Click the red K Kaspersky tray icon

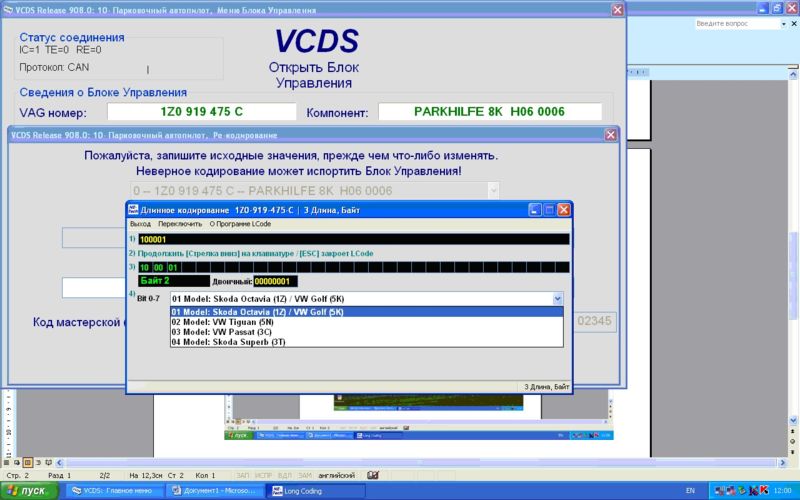pyautogui.click(x=764, y=490)
